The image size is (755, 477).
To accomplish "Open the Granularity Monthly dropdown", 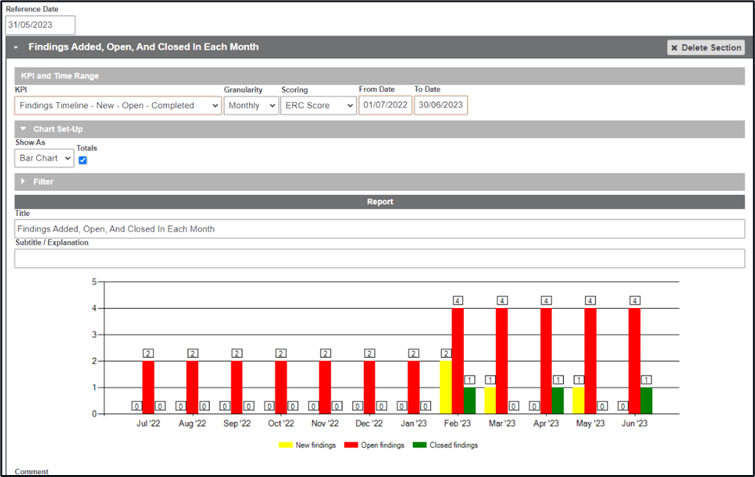I will point(251,105).
